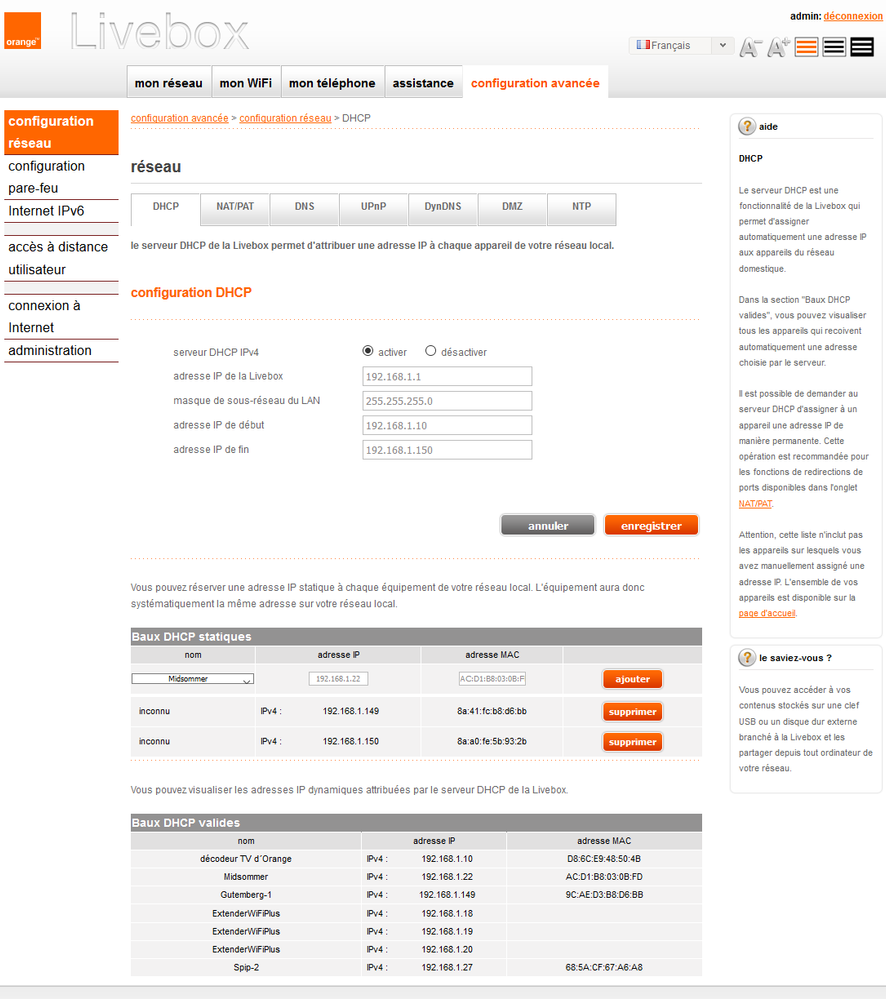The width and height of the screenshot is (886, 999).
Task: Select the orange display theme icon
Action: pos(806,46)
